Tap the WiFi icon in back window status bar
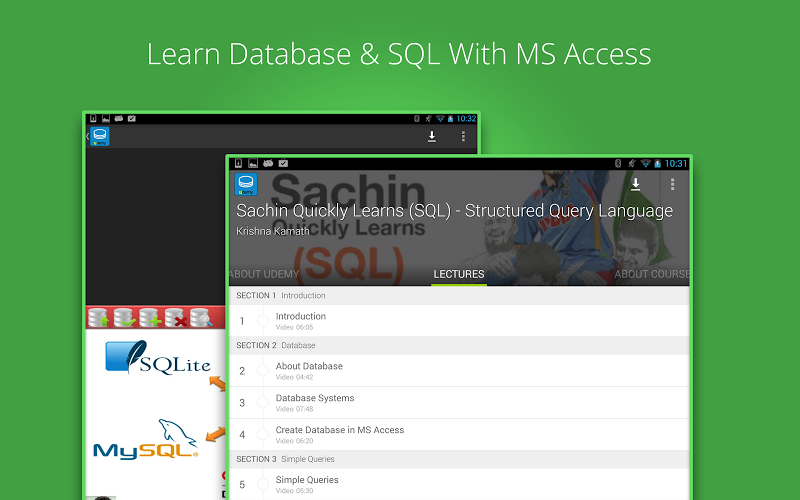800x500 pixels. [440, 118]
